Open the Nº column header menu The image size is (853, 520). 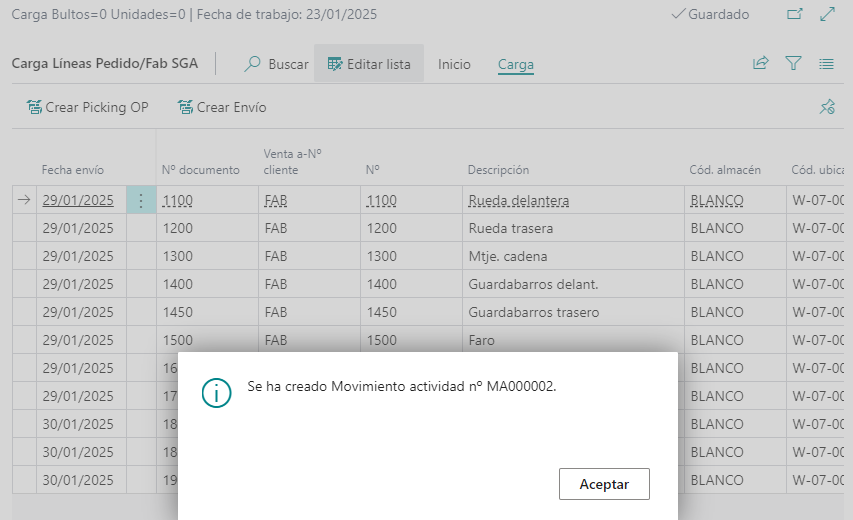click(373, 170)
